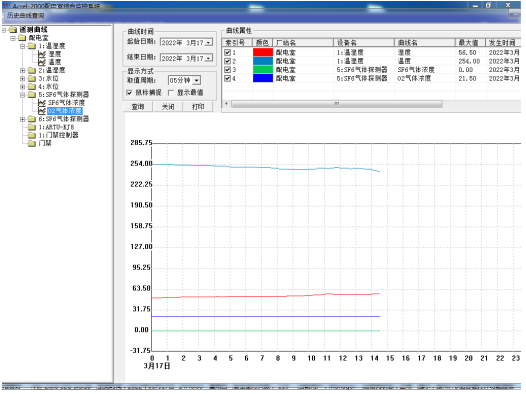Viewport: 526px width, 394px height.
Task: Click the 1:ARTU-KJ8 folder icon
Action: coord(32,127)
